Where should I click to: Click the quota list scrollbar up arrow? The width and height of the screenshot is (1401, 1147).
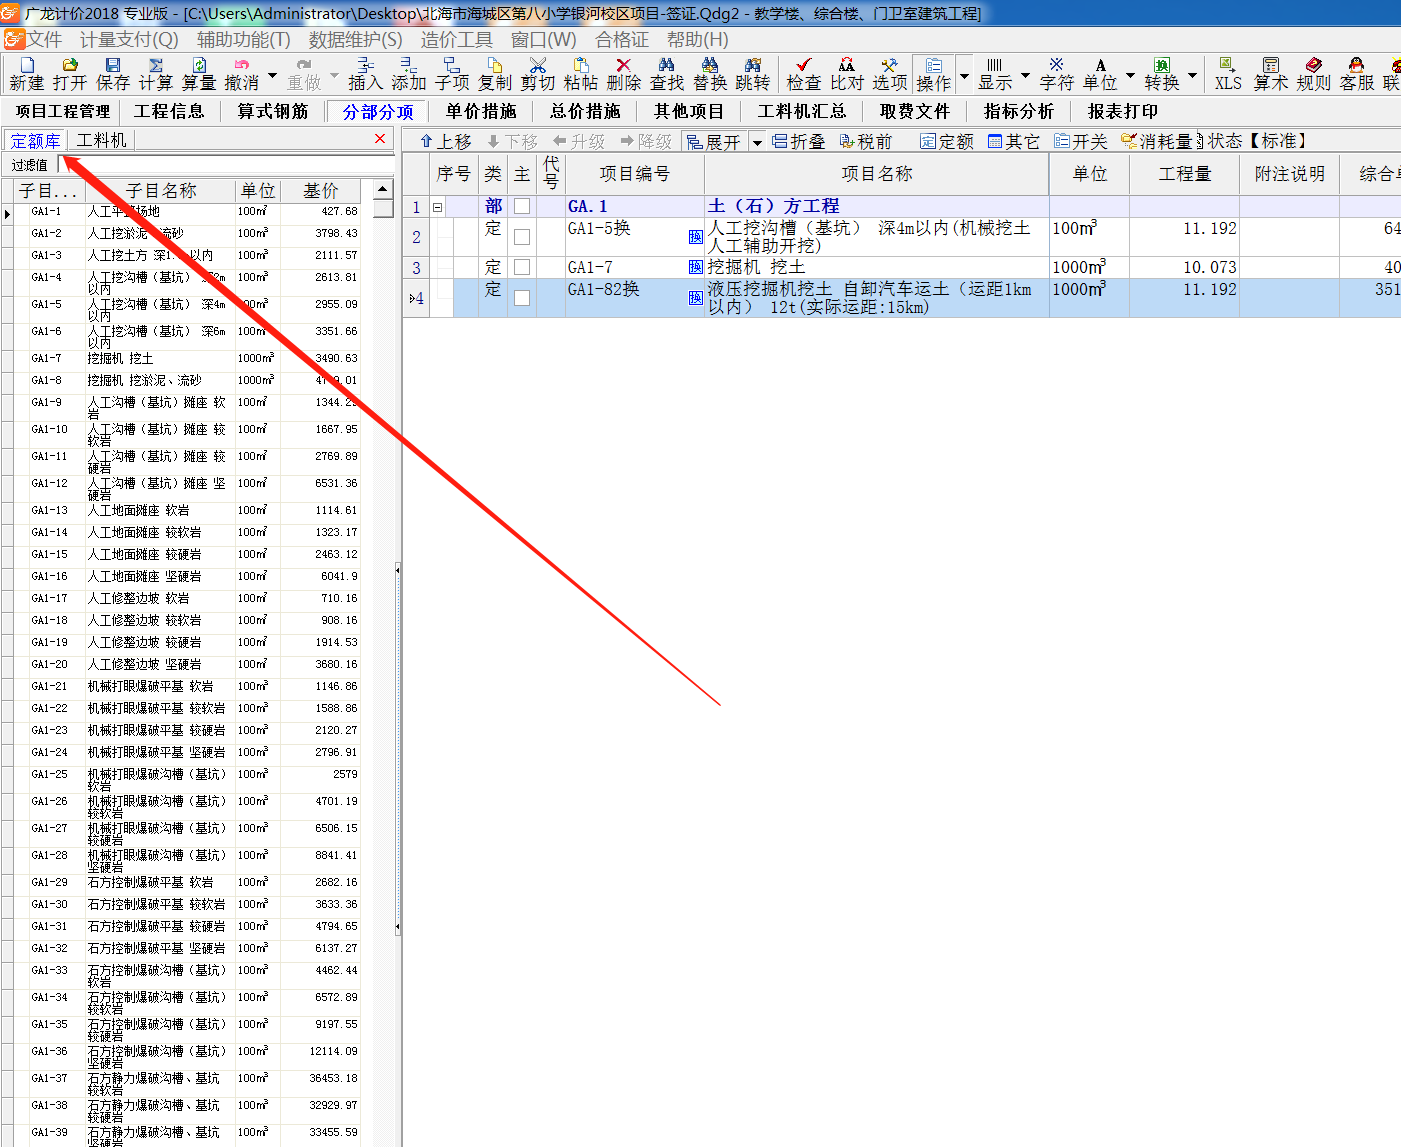click(x=383, y=189)
